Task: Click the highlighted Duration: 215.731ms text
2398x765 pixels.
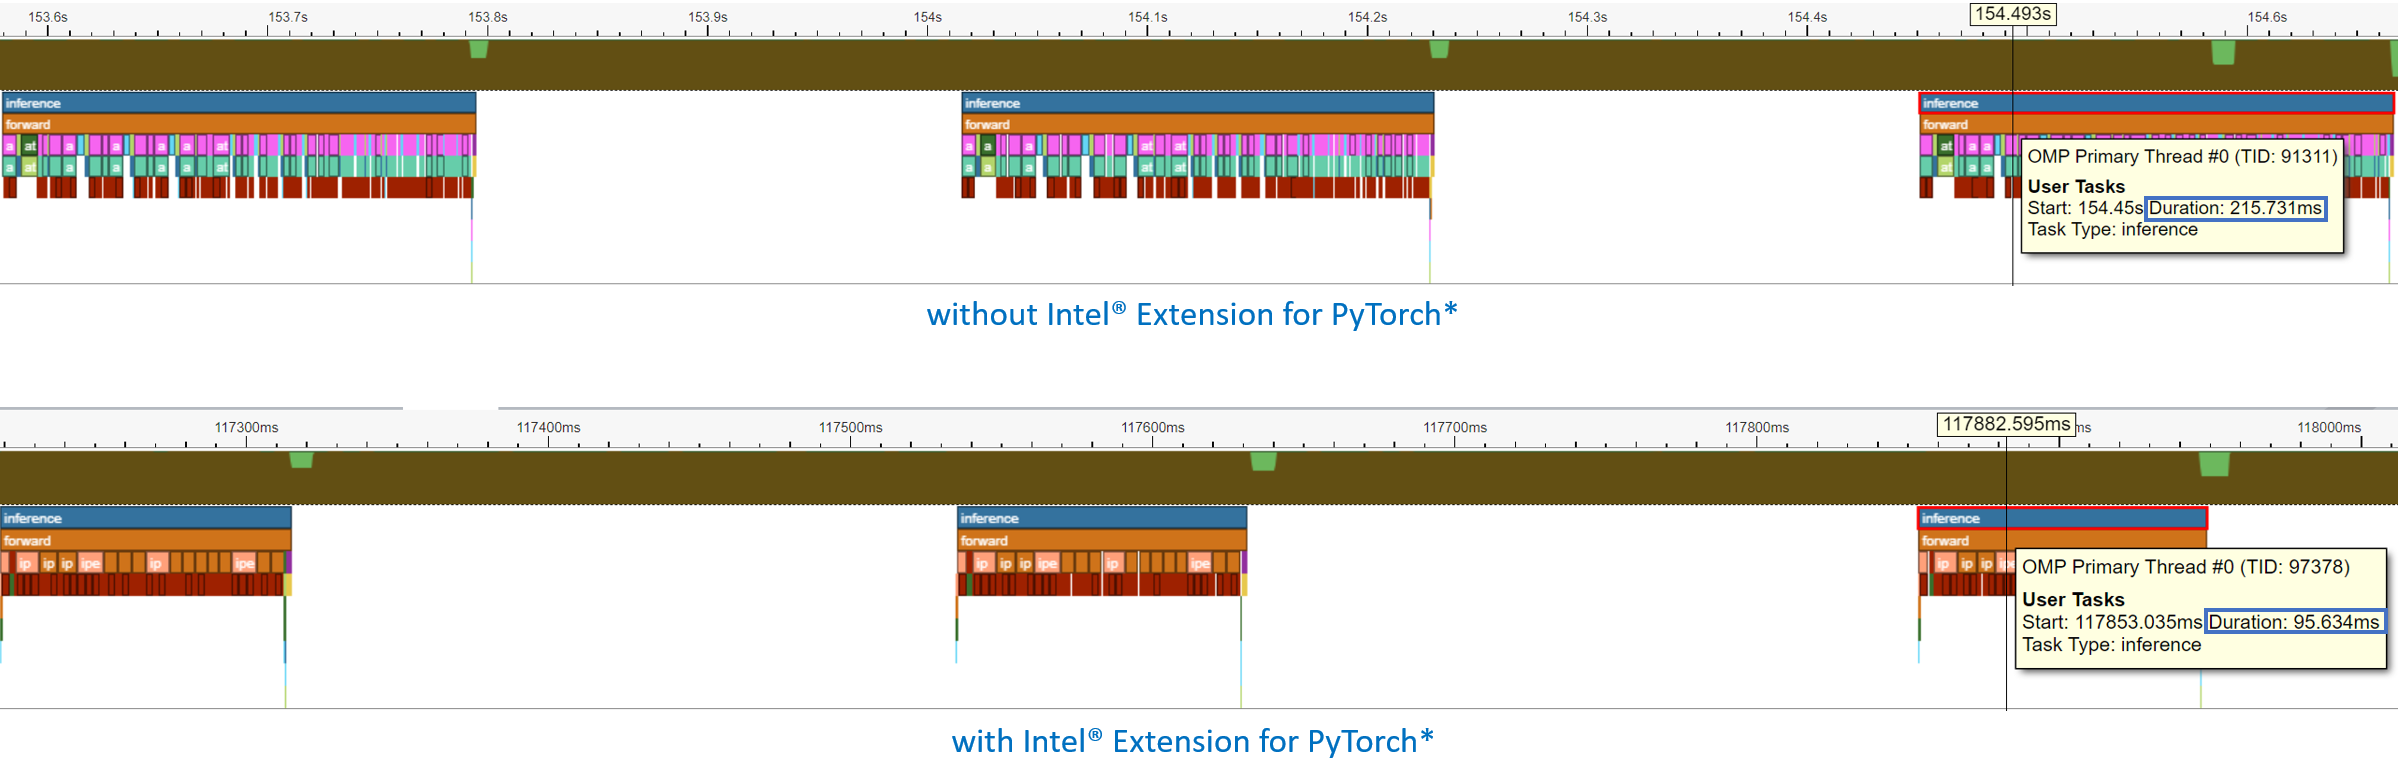Action: [2235, 208]
